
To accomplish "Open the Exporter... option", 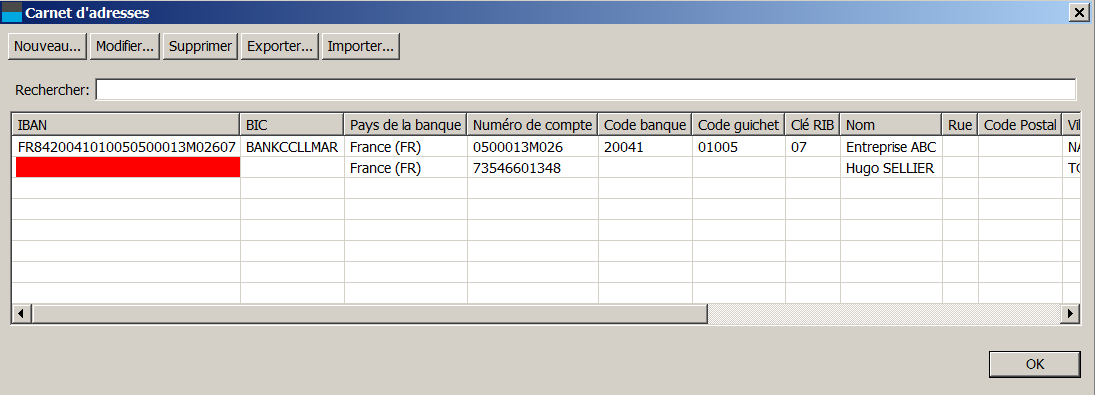I will (x=280, y=47).
